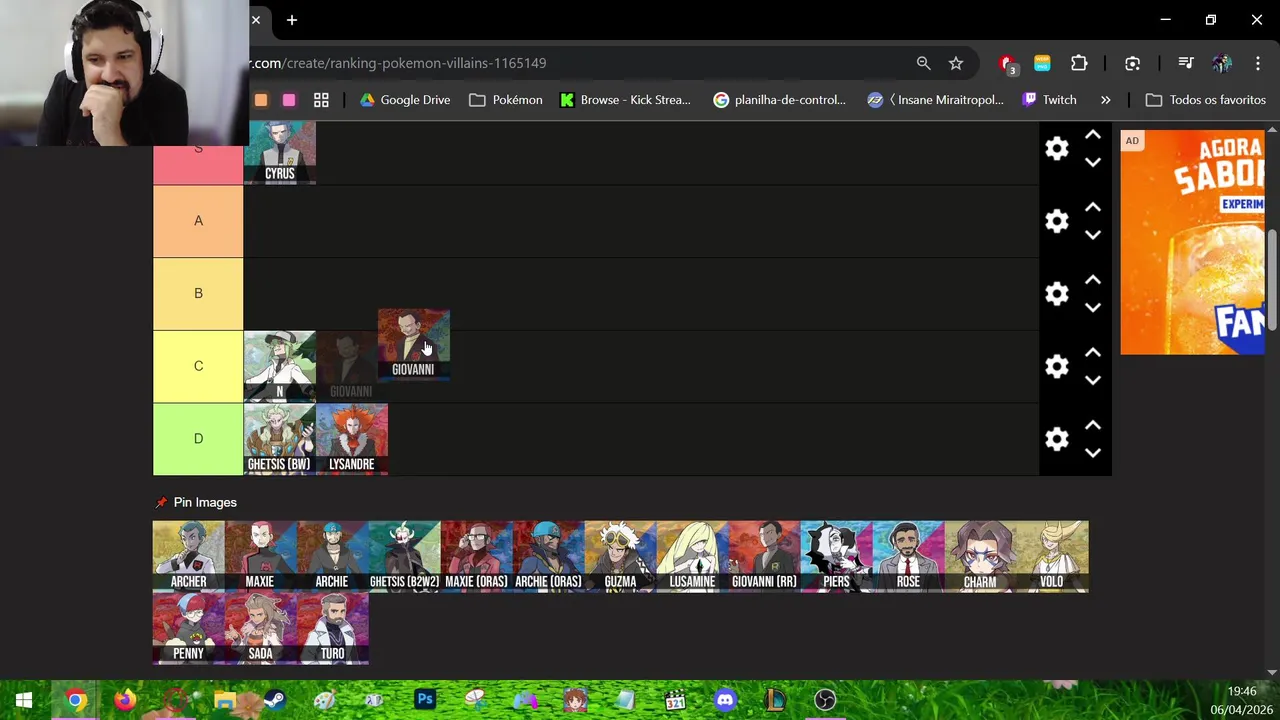Image resolution: width=1280 pixels, height=720 pixels.
Task: Click the A tier label
Action: pyautogui.click(x=198, y=221)
